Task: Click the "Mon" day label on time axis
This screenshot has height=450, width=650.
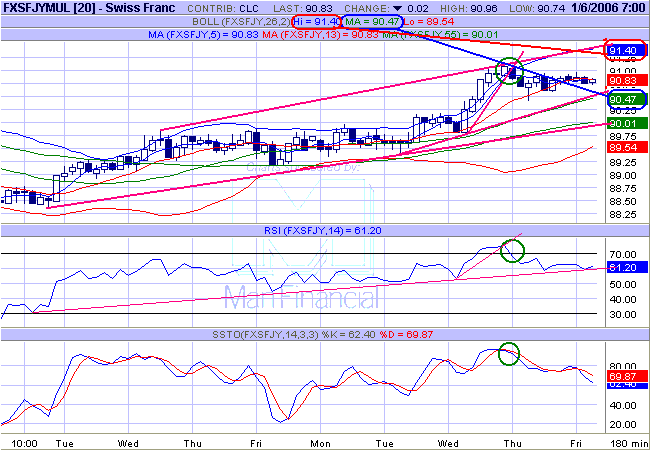Action: (321, 443)
